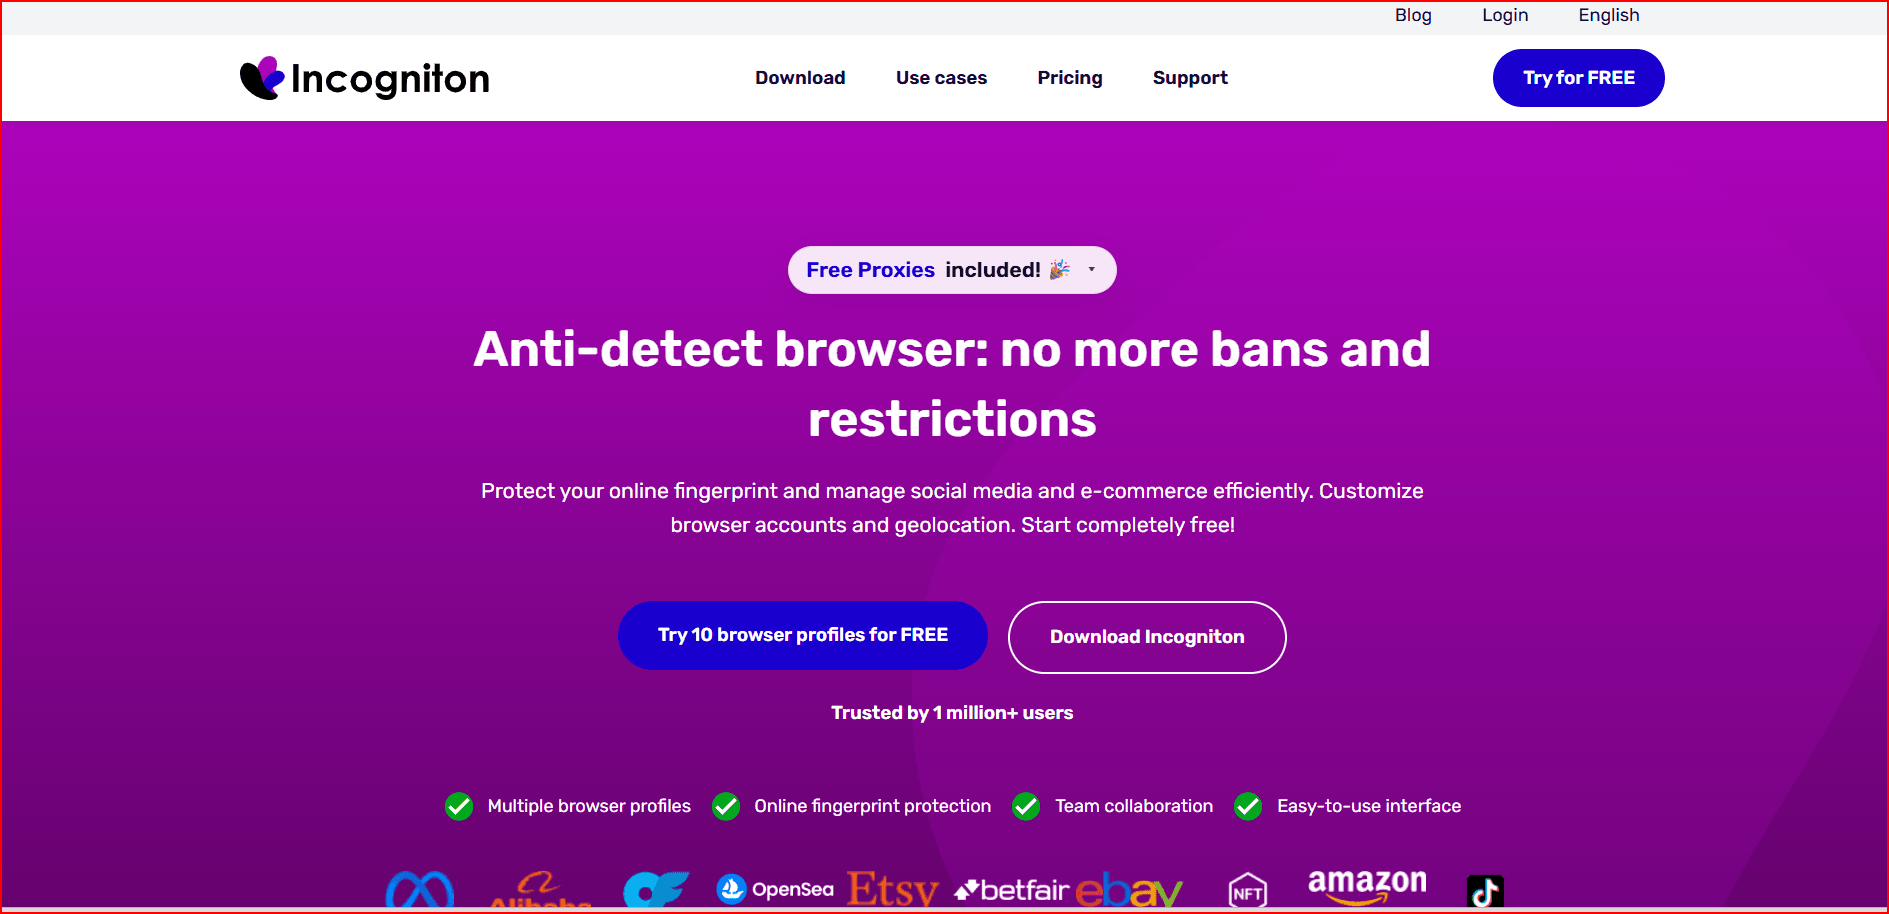Click the eBay logo
Image resolution: width=1889 pixels, height=914 pixels.
(x=1129, y=890)
